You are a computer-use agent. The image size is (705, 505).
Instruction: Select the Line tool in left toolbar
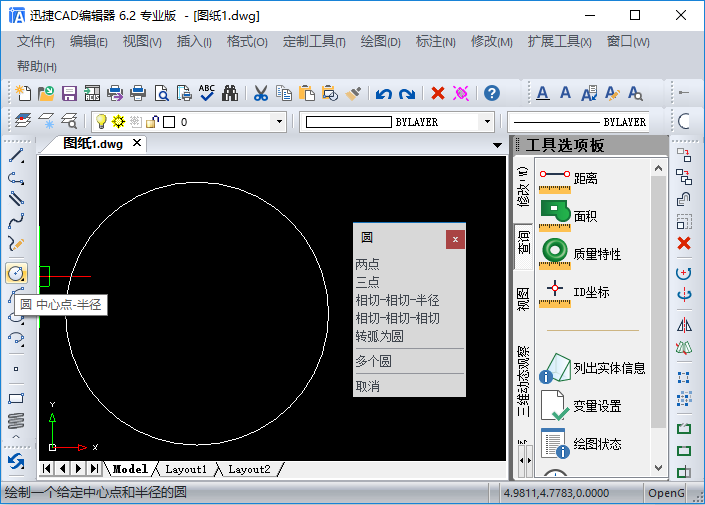[16, 156]
